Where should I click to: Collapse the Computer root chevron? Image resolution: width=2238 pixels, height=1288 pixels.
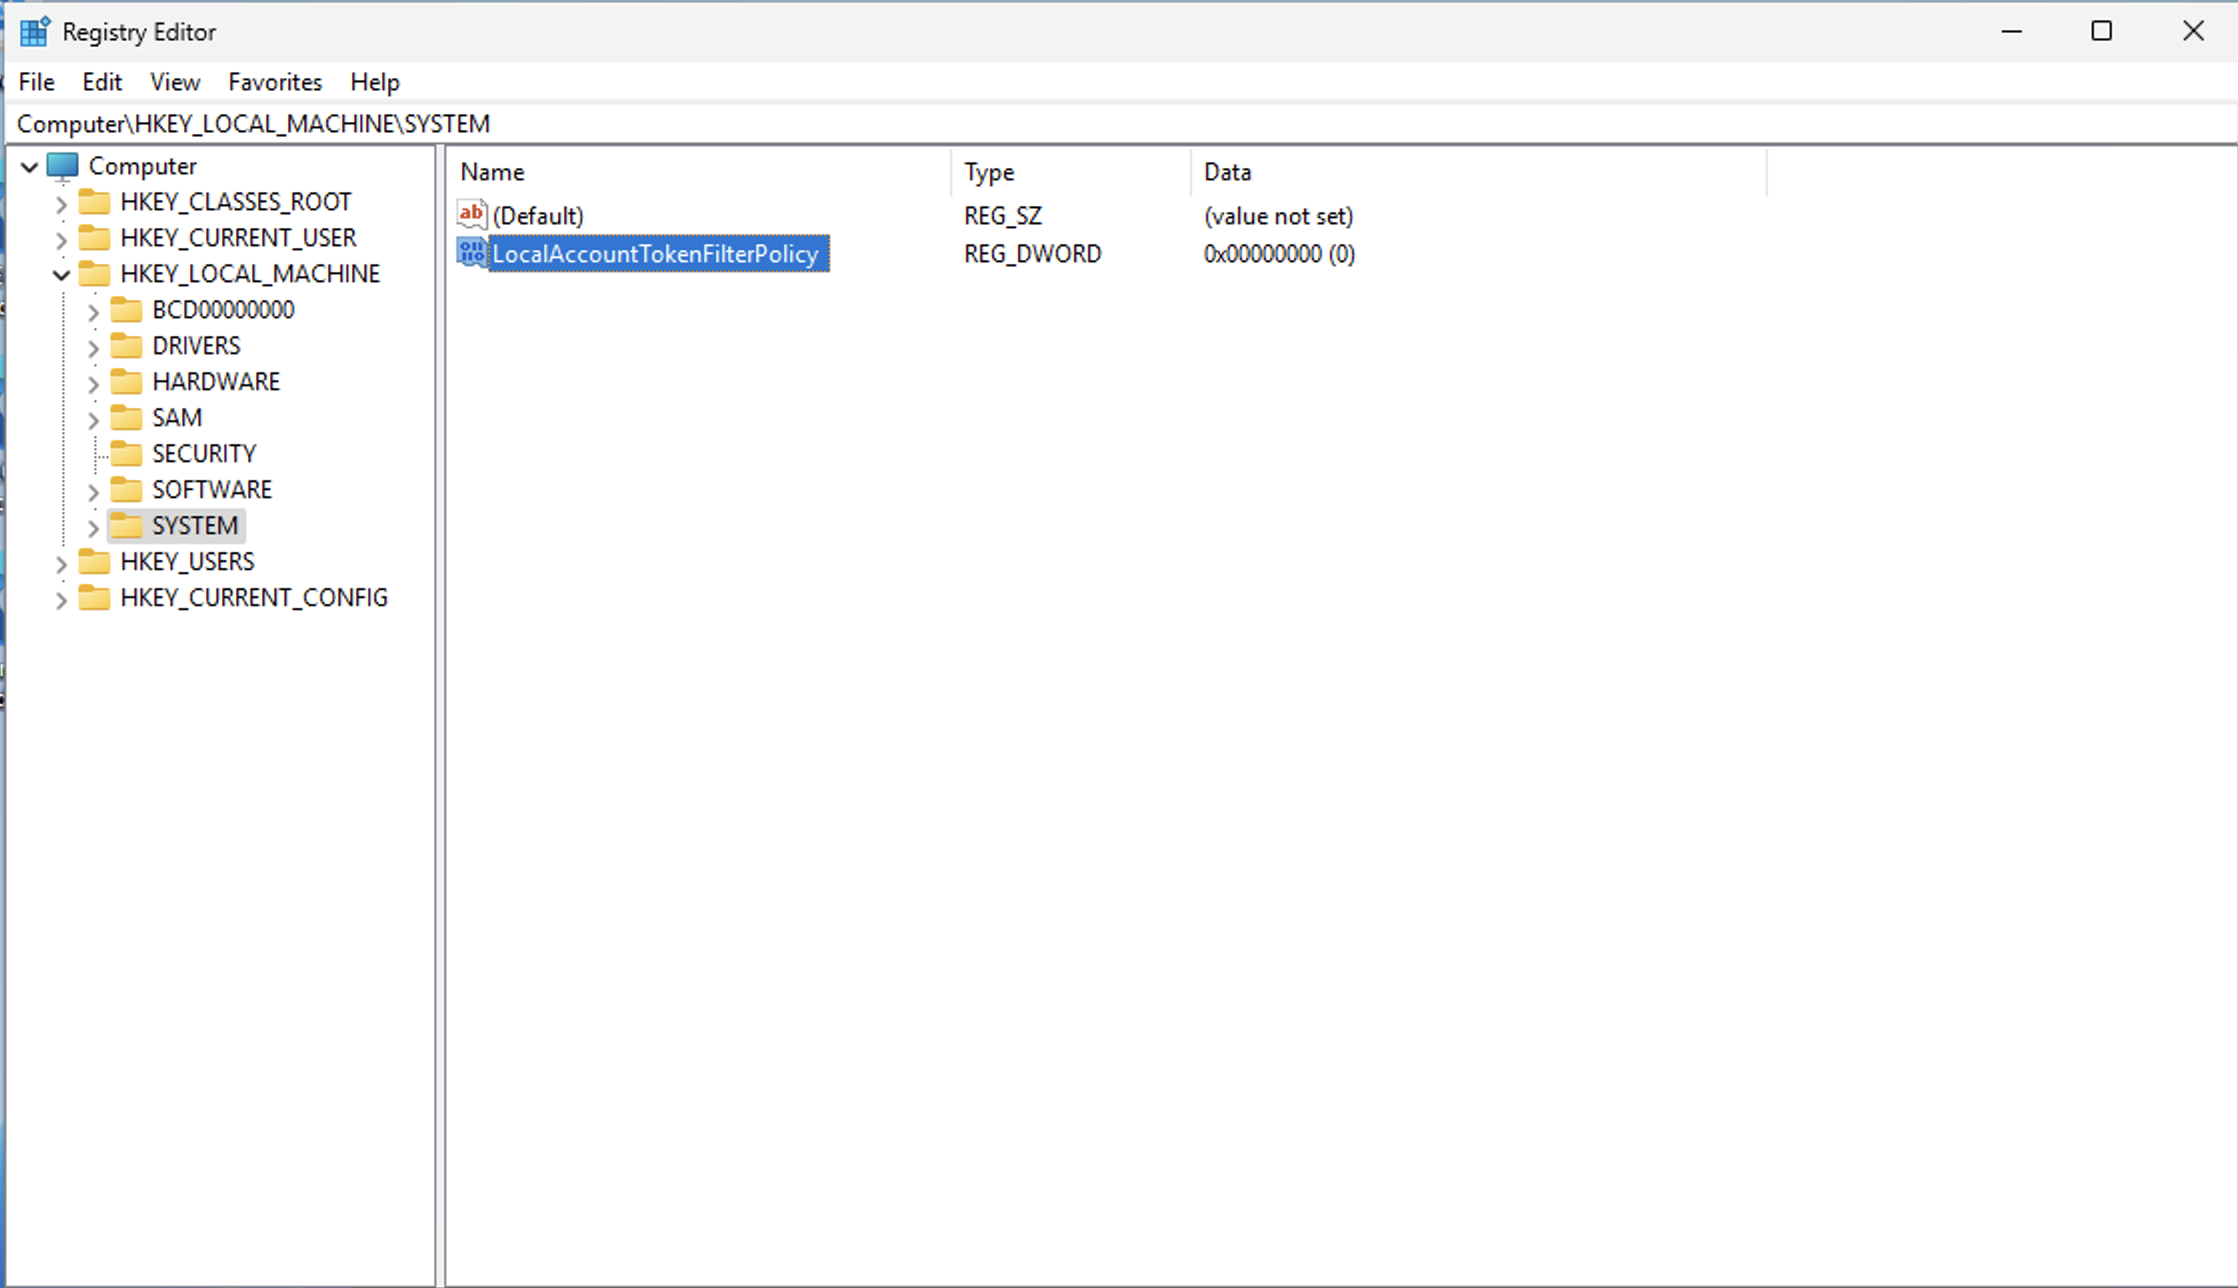pos(30,167)
